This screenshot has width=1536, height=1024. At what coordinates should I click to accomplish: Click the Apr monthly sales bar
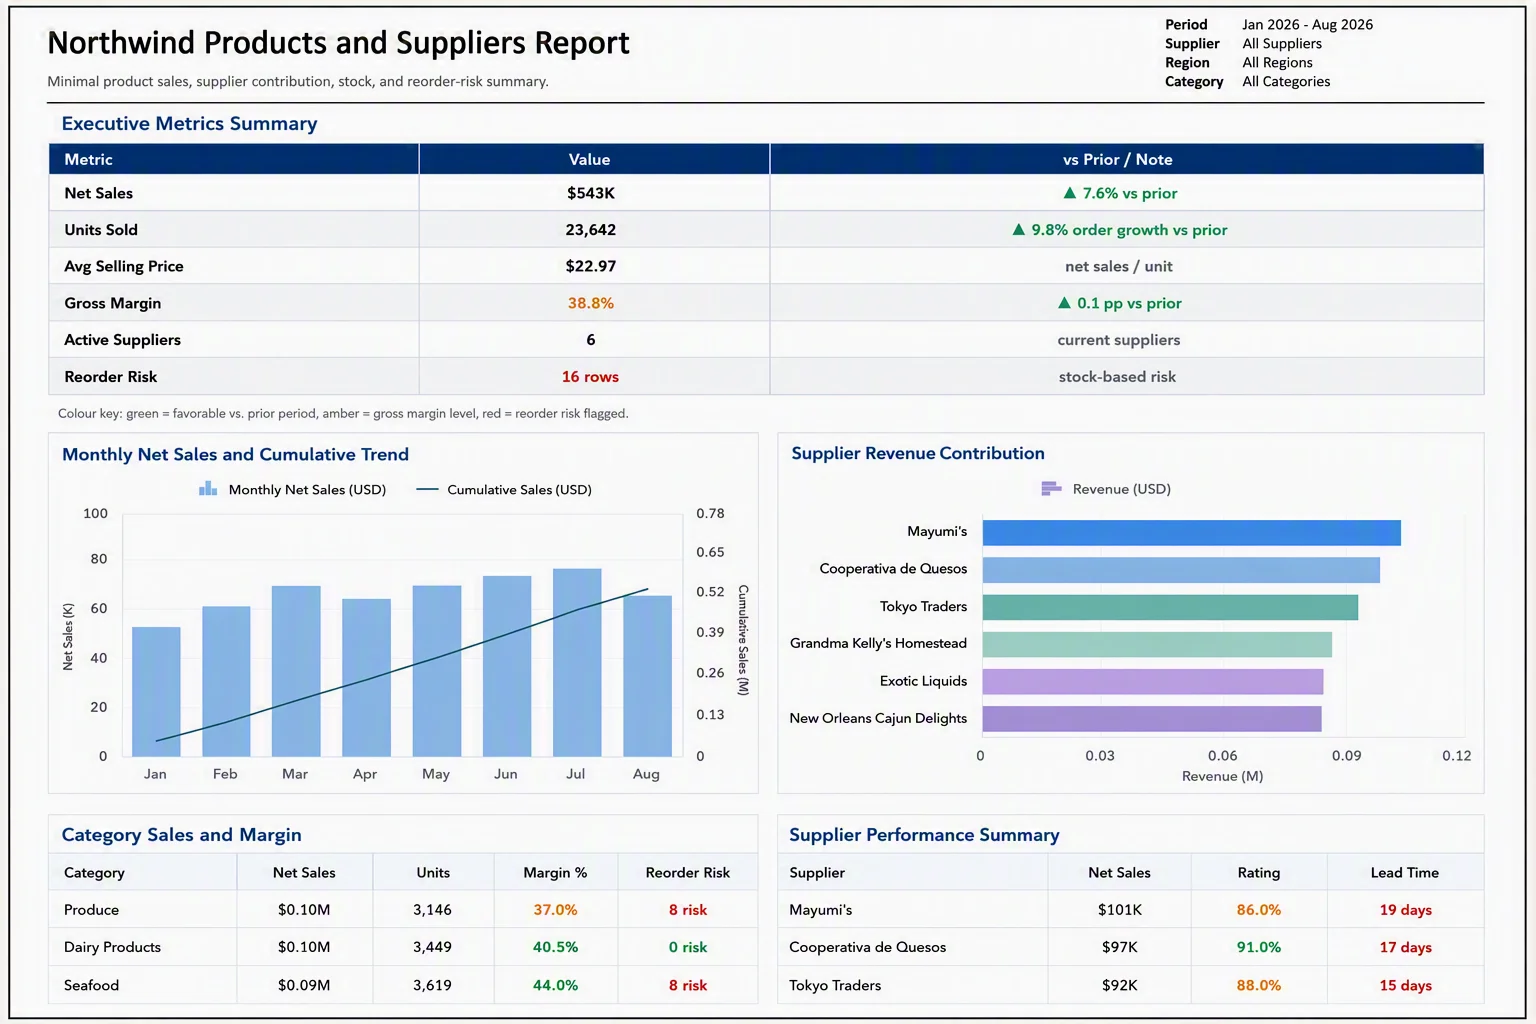(366, 677)
